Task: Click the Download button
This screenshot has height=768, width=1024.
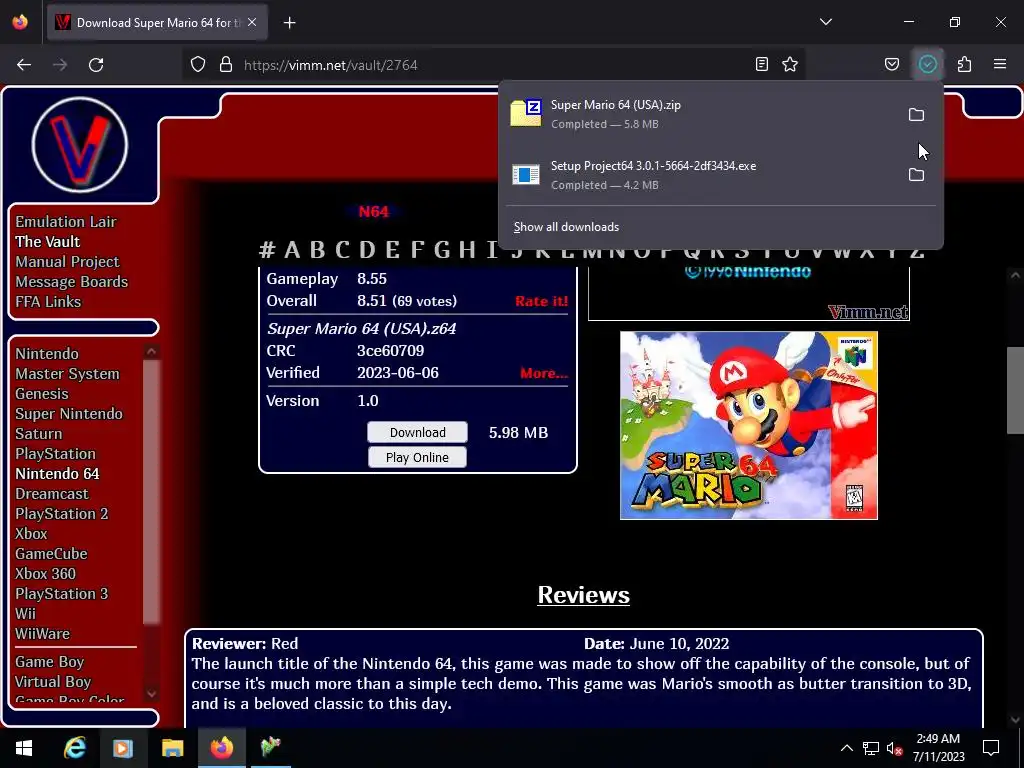Action: (x=417, y=432)
